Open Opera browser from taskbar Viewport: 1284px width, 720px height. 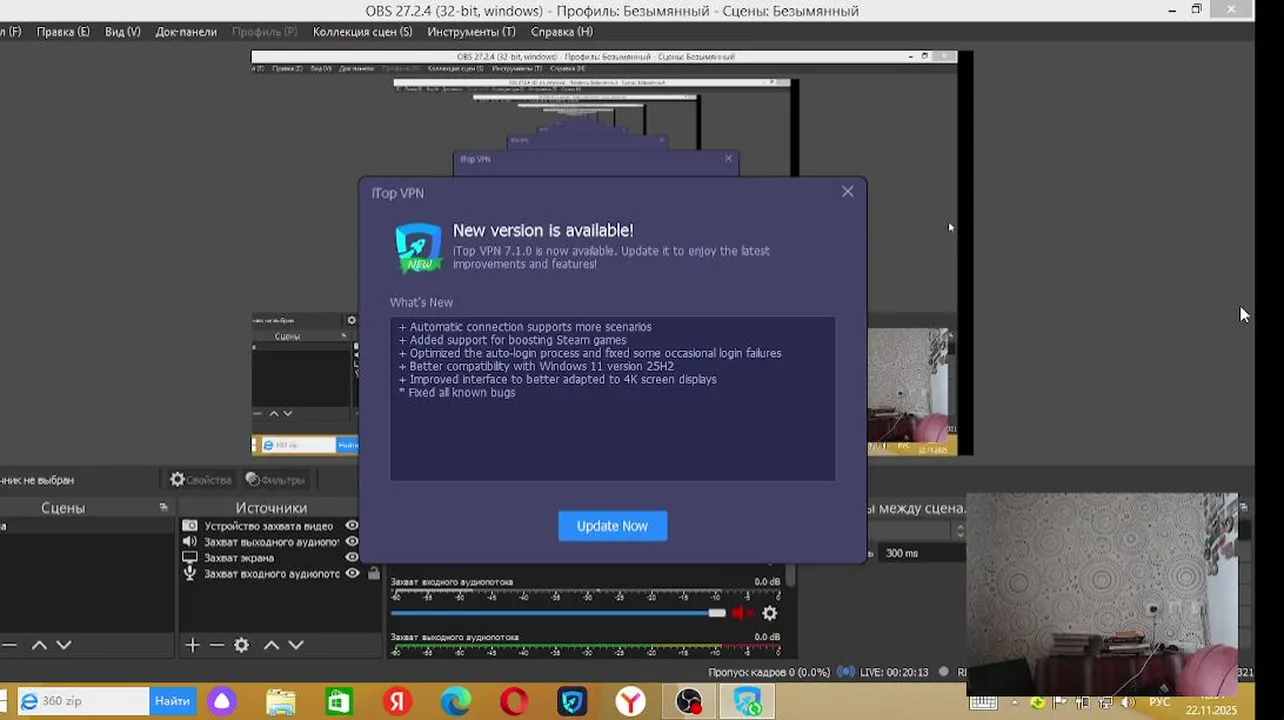[514, 702]
